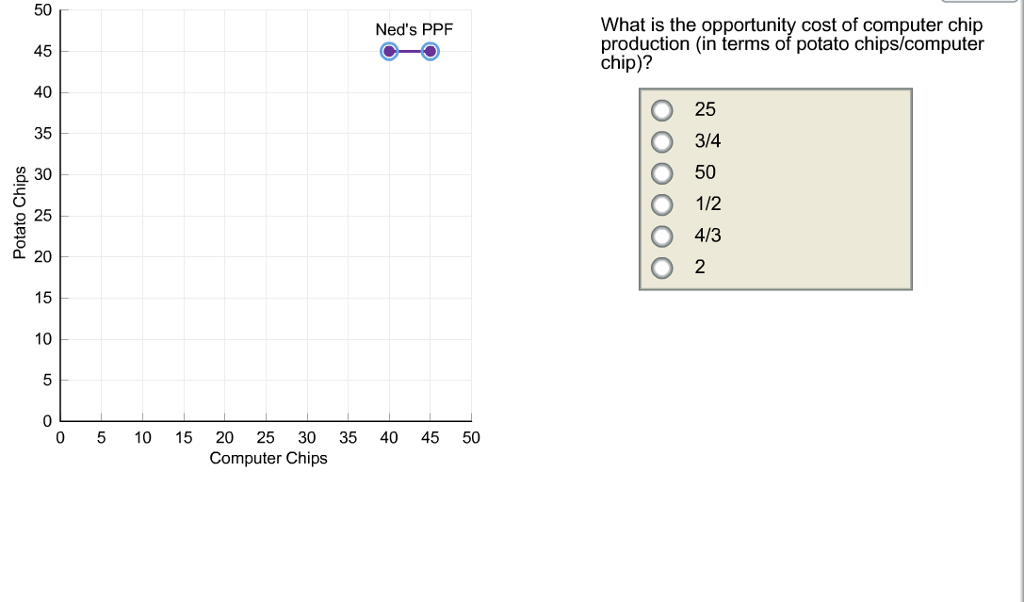
Task: Grab the right endpoint of Ned's PPF
Action: coord(430,52)
